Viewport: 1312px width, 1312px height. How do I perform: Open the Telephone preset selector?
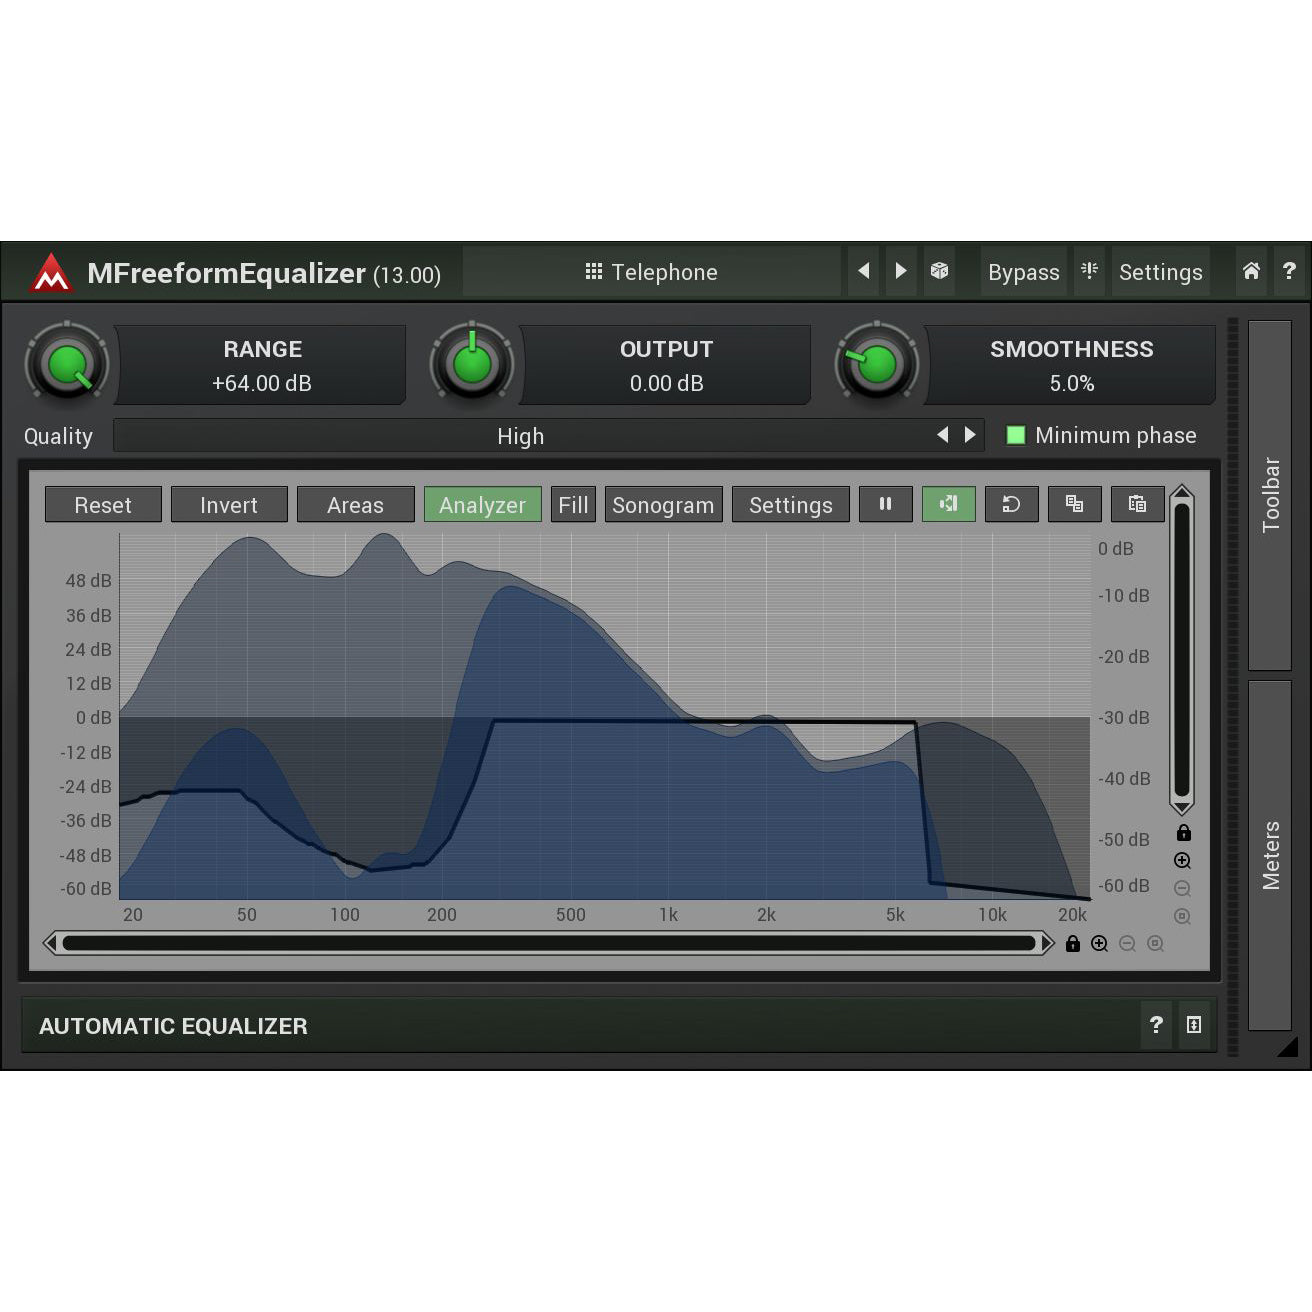point(651,272)
